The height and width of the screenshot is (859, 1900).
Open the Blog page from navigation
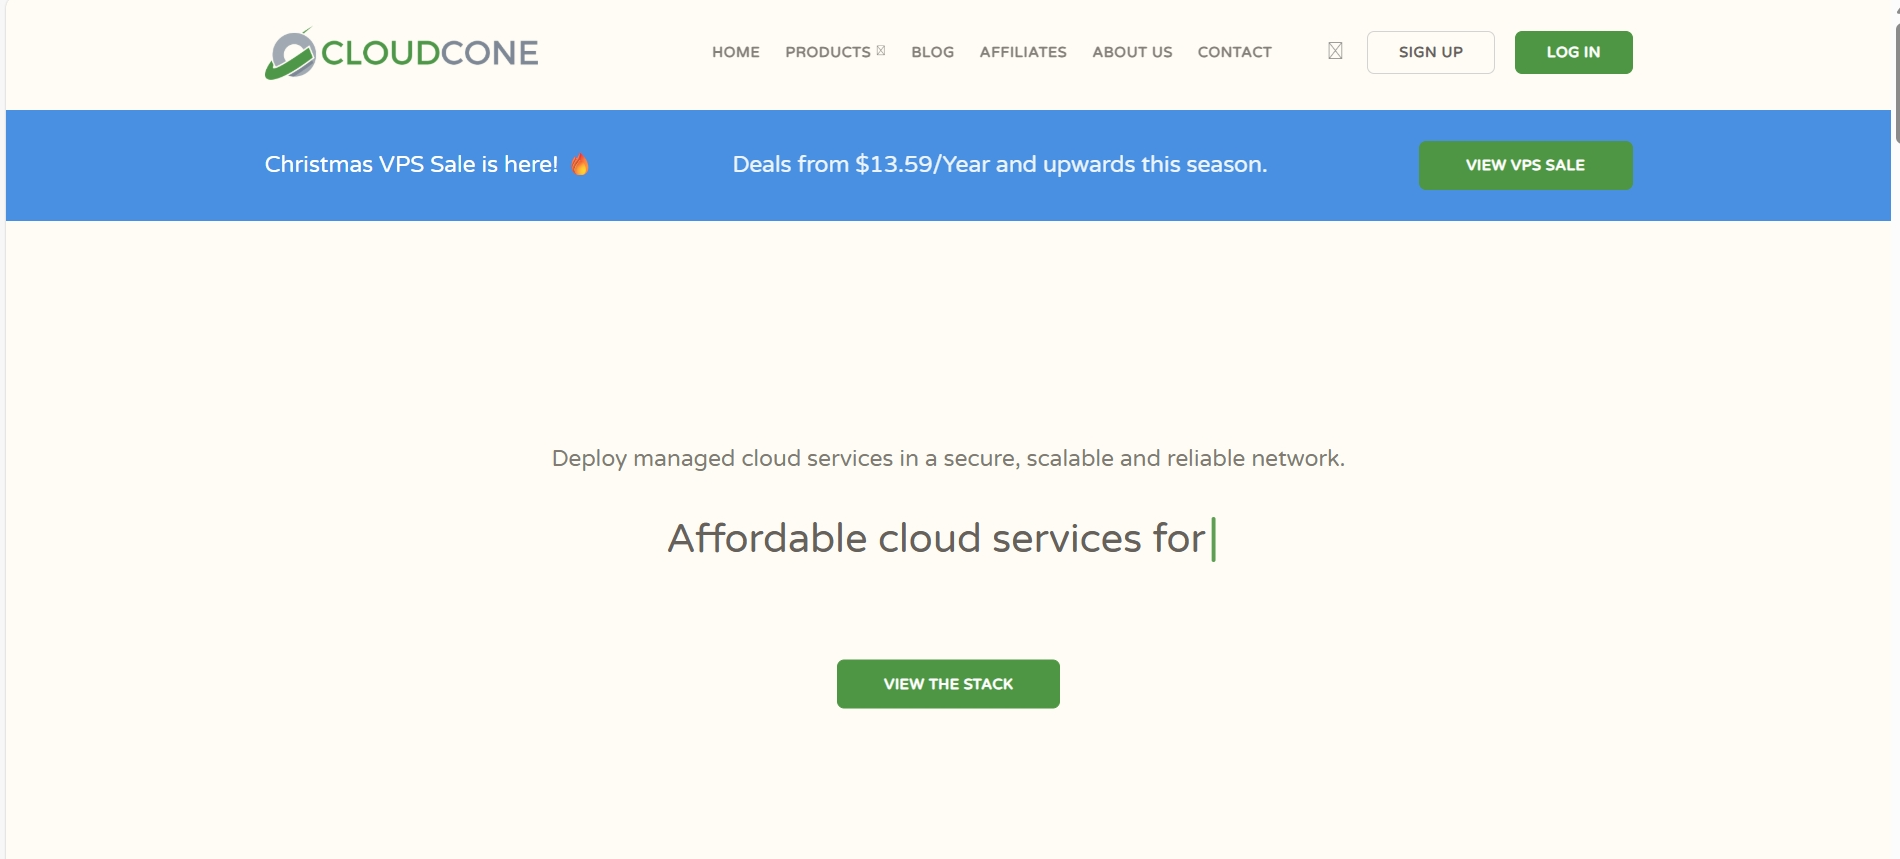[x=932, y=52]
